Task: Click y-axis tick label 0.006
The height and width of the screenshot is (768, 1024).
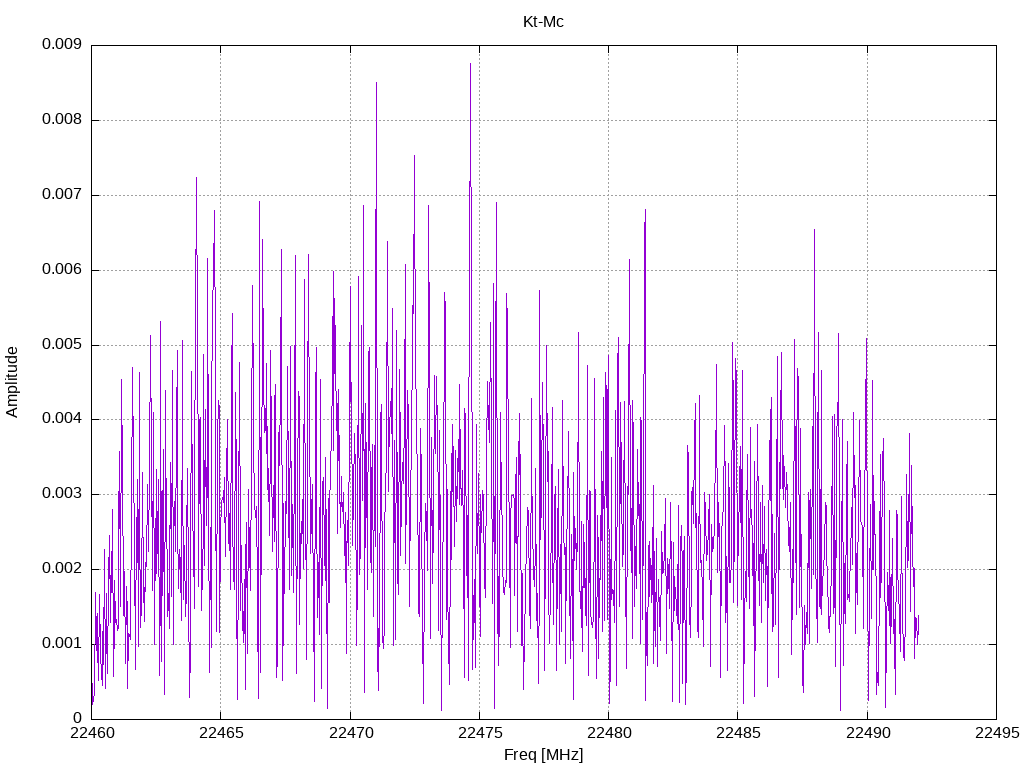Action: (x=62, y=270)
